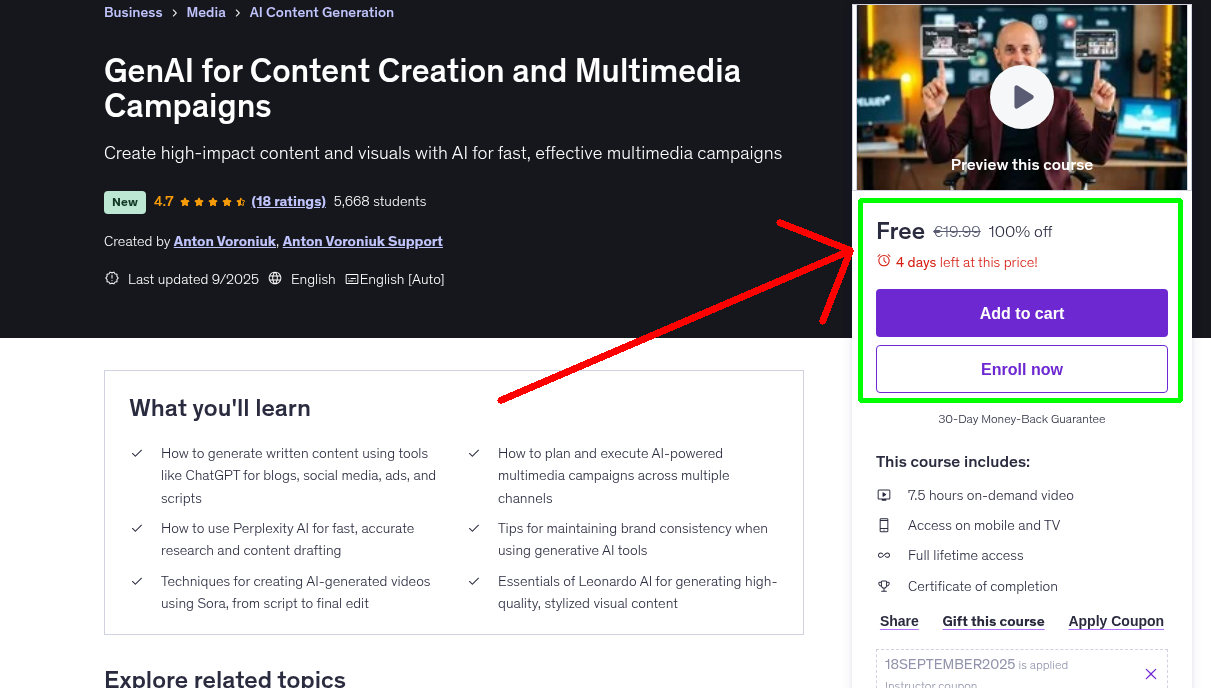Image resolution: width=1211 pixels, height=688 pixels.
Task: Open the Business breadcrumb link
Action: (133, 12)
